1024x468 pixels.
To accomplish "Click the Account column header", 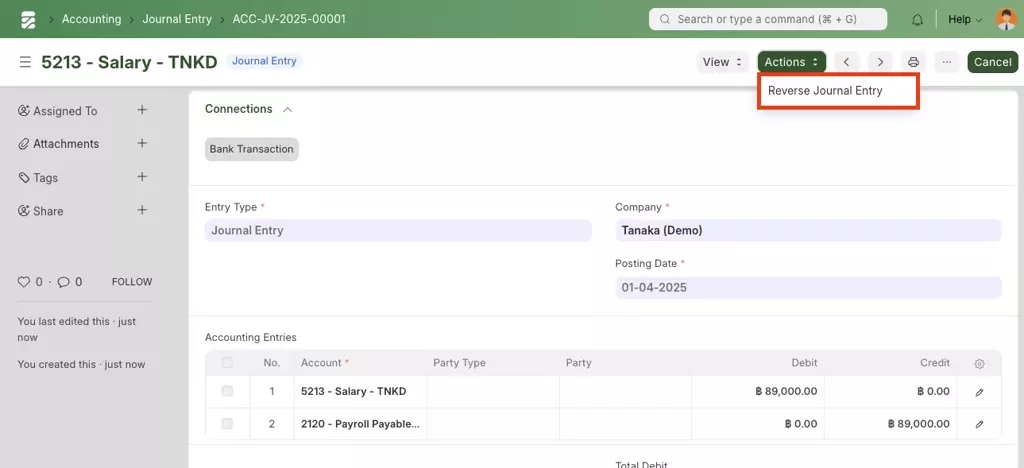I will [325, 363].
